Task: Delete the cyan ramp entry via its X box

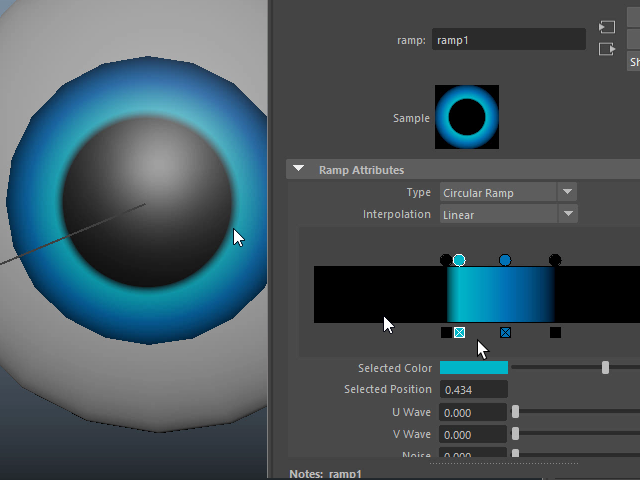Action: pyautogui.click(x=459, y=332)
